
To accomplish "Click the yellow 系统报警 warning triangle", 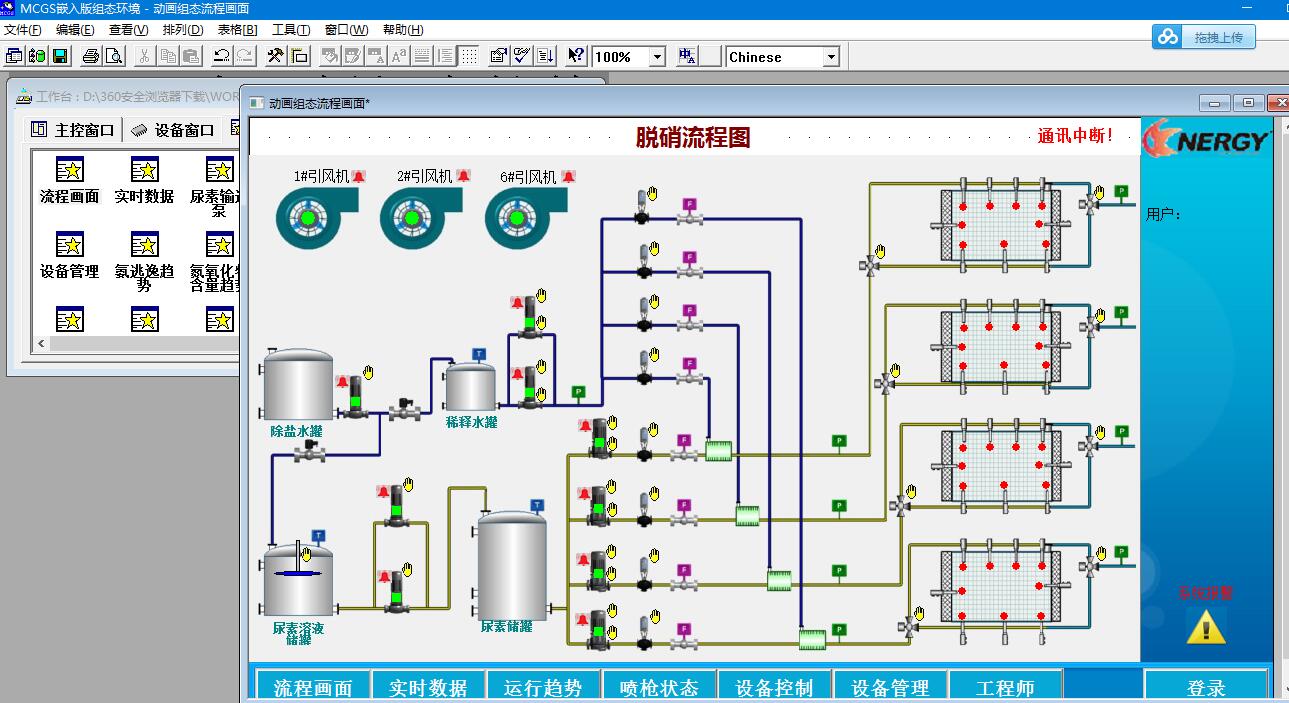I will (x=1205, y=627).
